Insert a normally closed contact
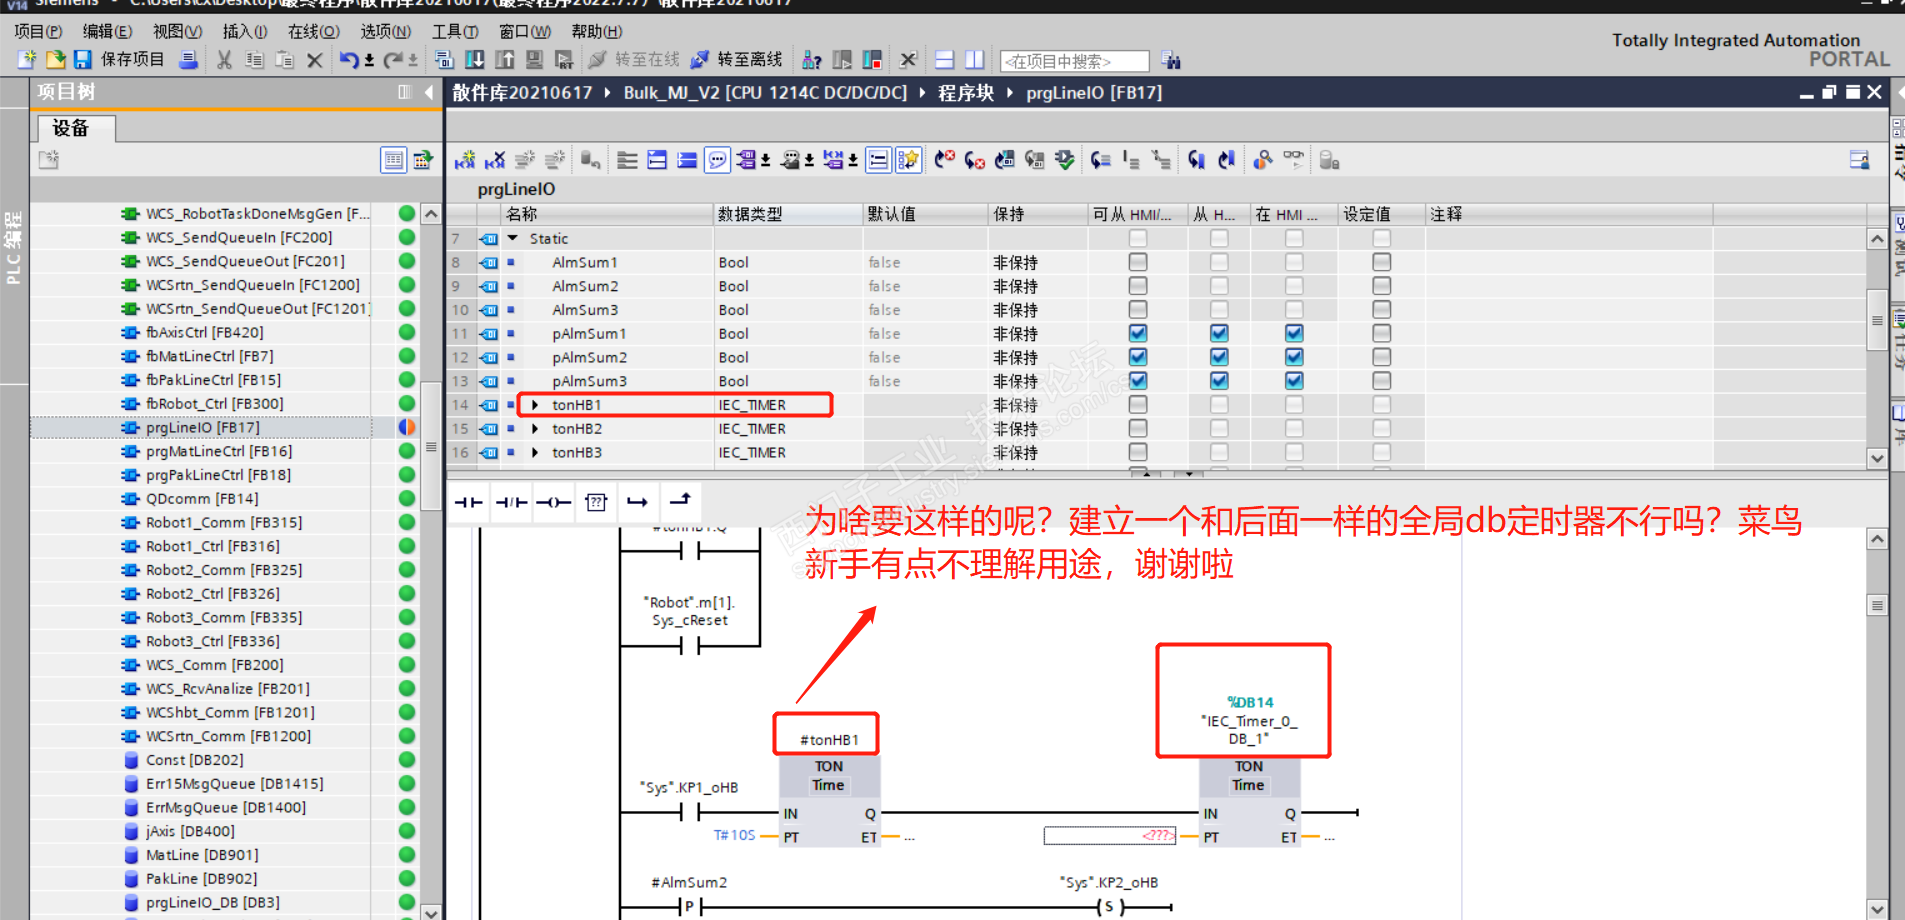The height and width of the screenshot is (920, 1905). pos(511,502)
